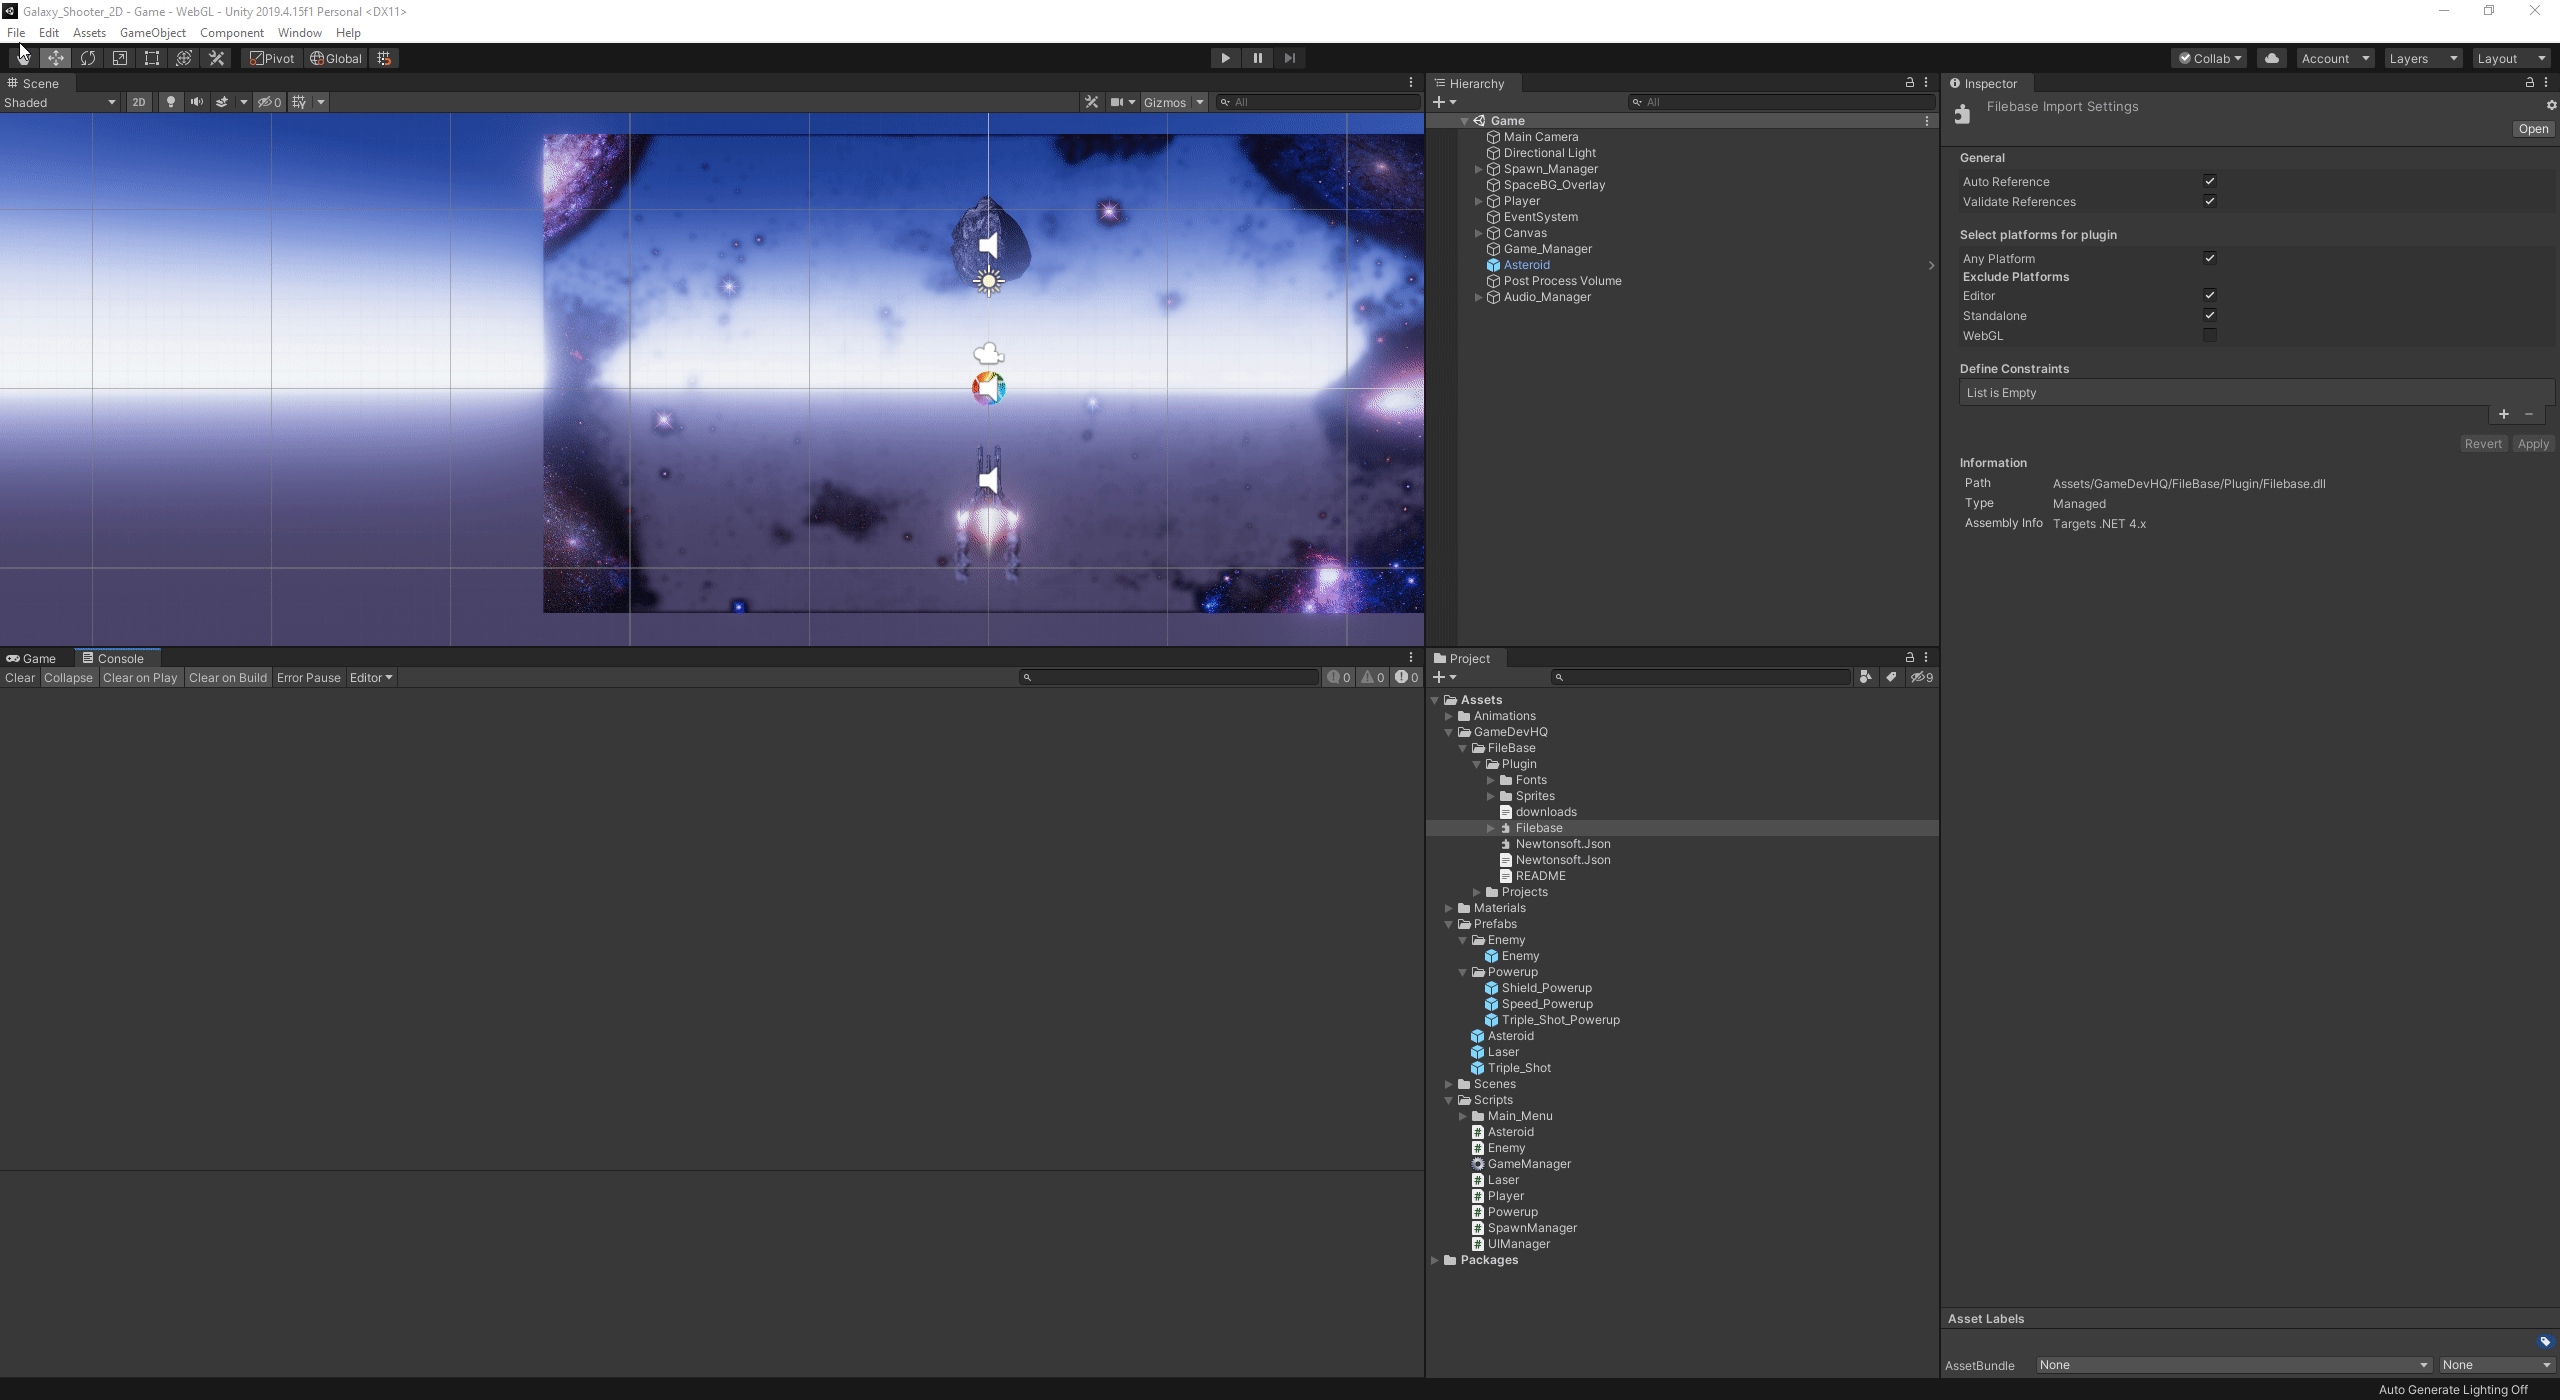
Task: Switch to the Game tab
Action: point(32,658)
